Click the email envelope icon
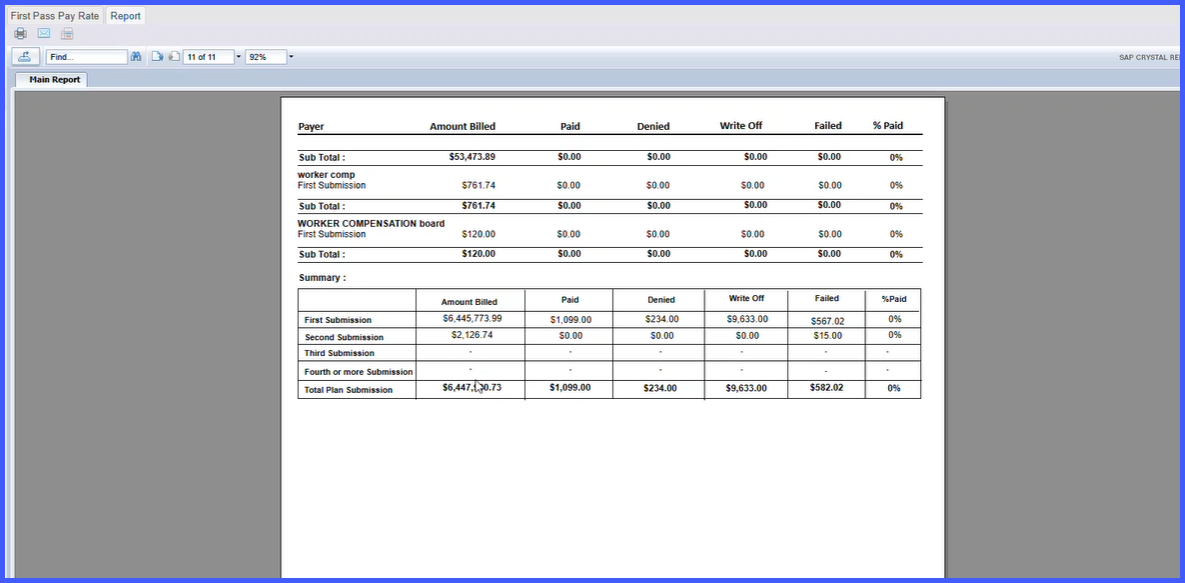1185x583 pixels. [44, 33]
